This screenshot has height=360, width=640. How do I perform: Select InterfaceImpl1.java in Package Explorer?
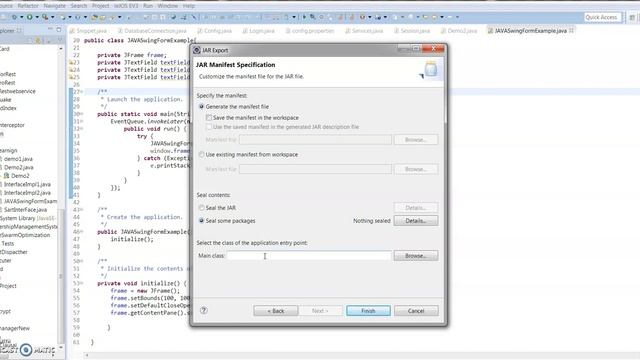(27, 184)
